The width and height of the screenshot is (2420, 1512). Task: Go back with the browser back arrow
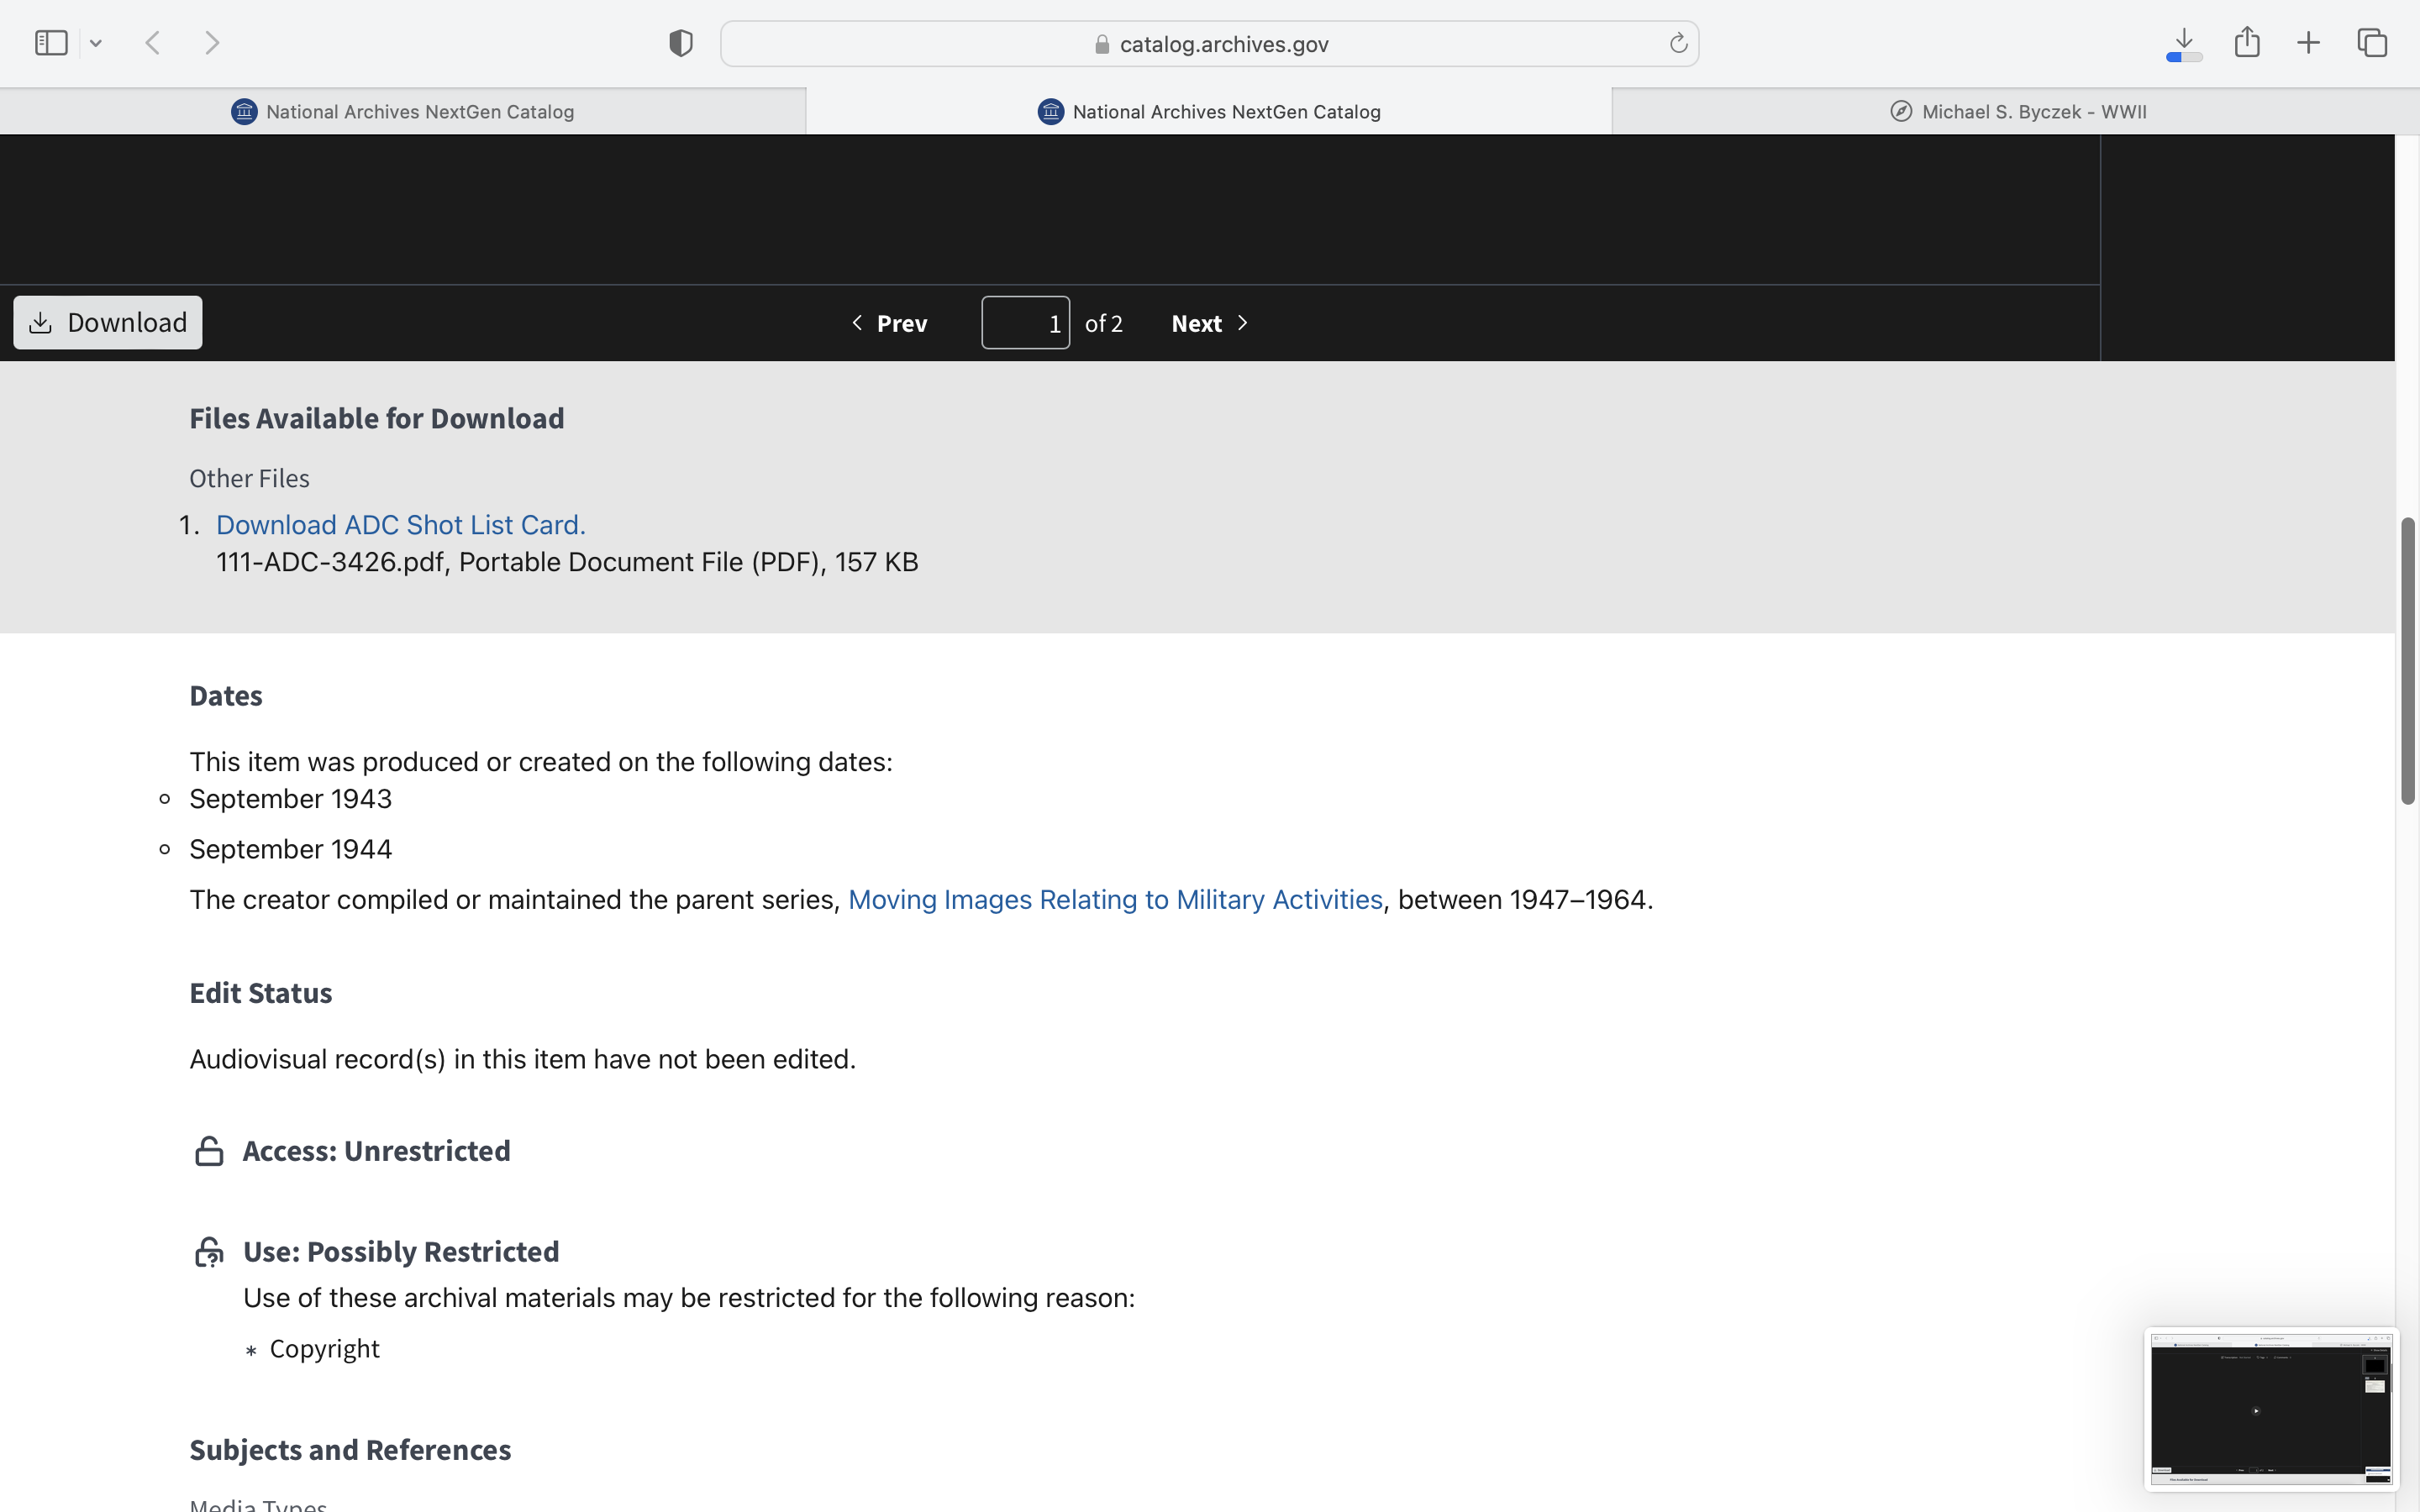coord(153,43)
